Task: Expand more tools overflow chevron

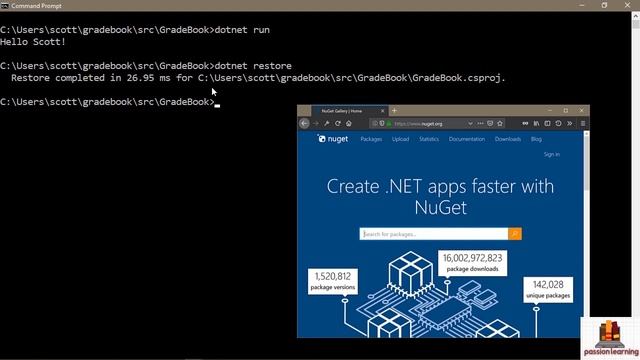Action: point(569,123)
